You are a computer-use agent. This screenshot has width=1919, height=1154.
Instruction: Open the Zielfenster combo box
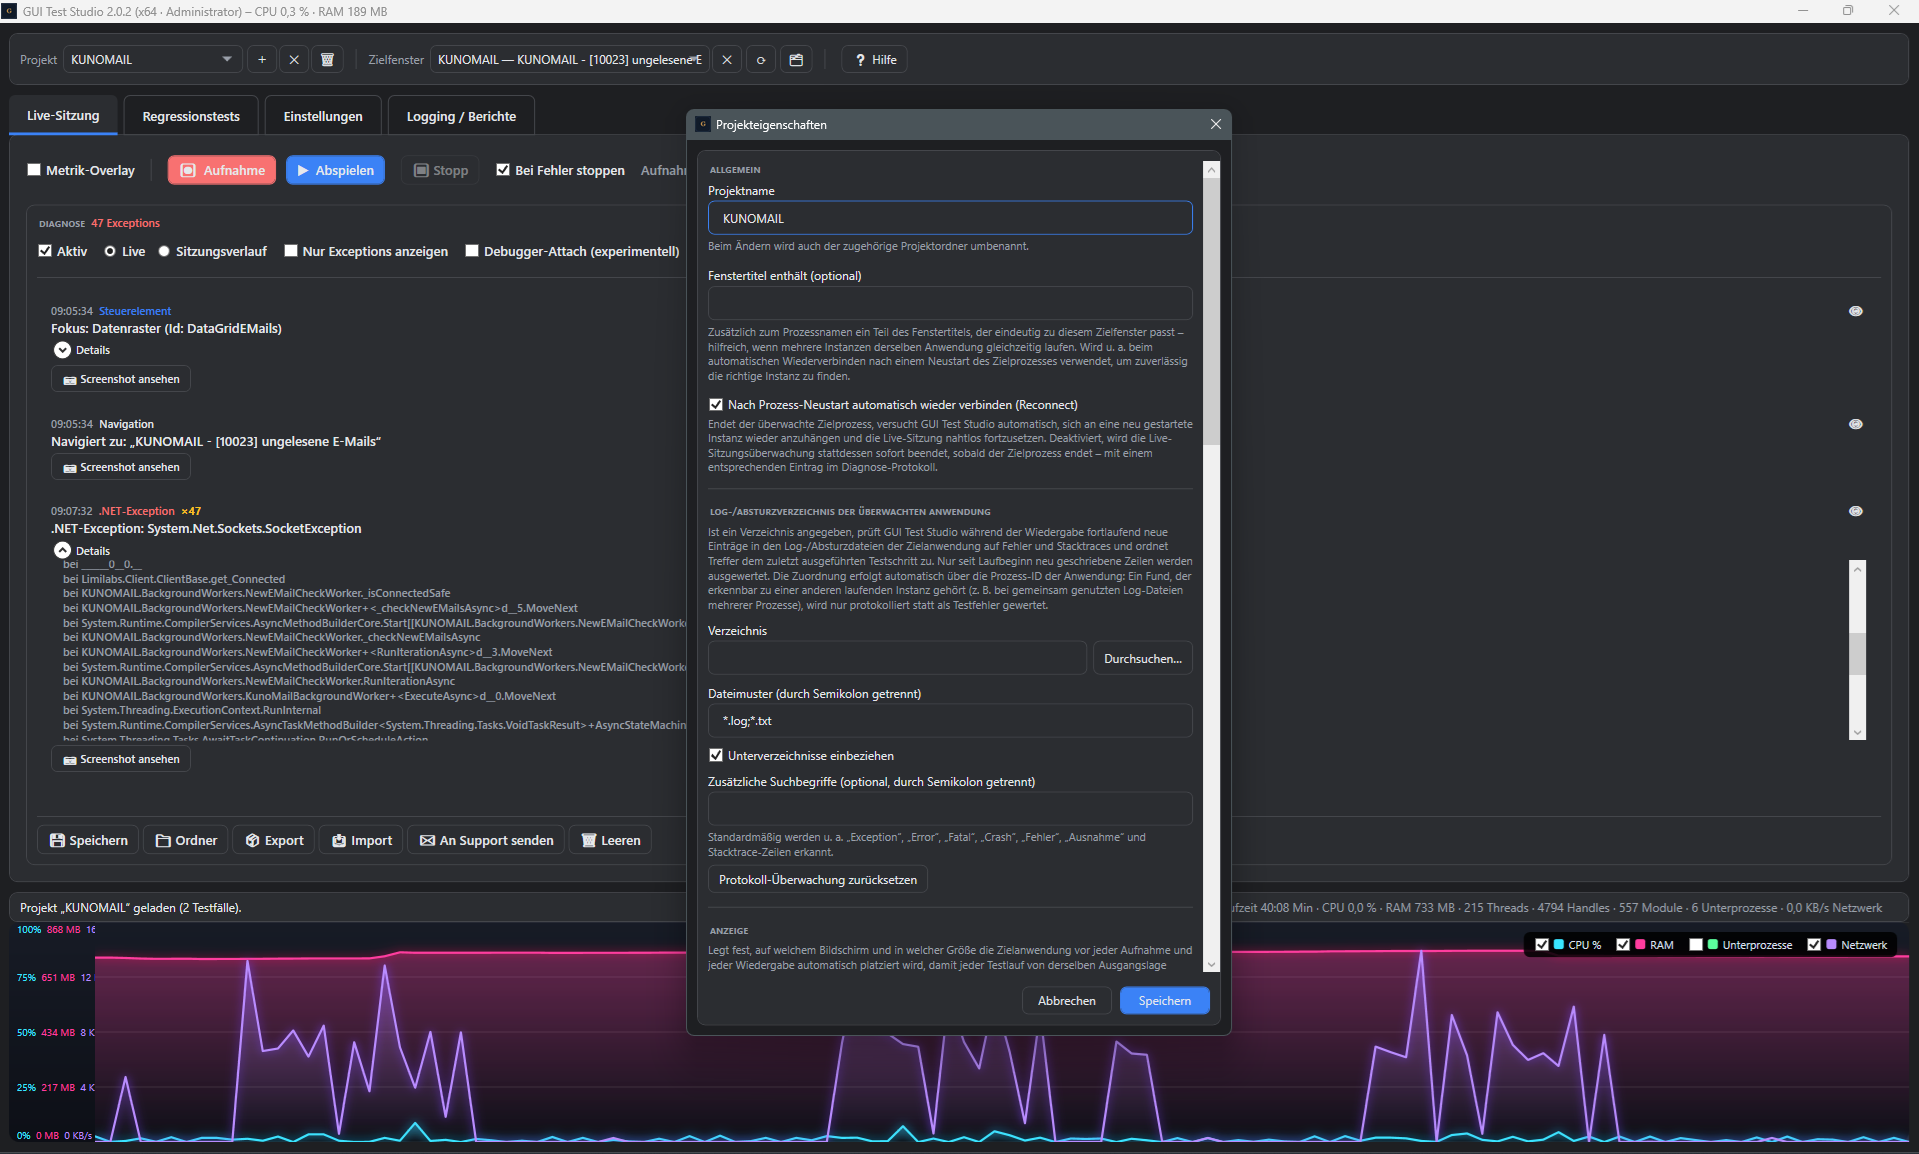tap(570, 60)
